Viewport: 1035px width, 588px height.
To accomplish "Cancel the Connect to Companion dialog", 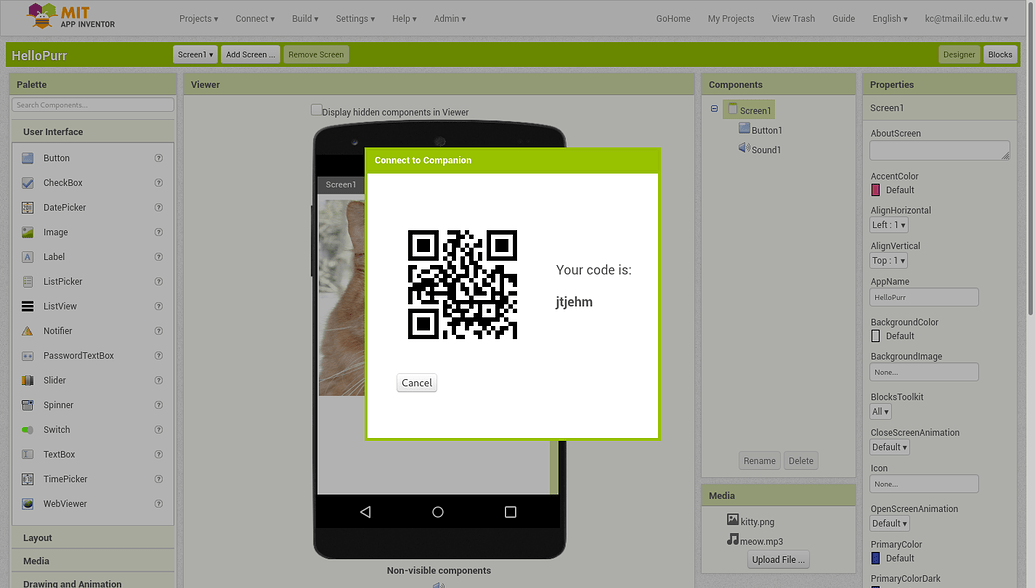I will pos(416,382).
